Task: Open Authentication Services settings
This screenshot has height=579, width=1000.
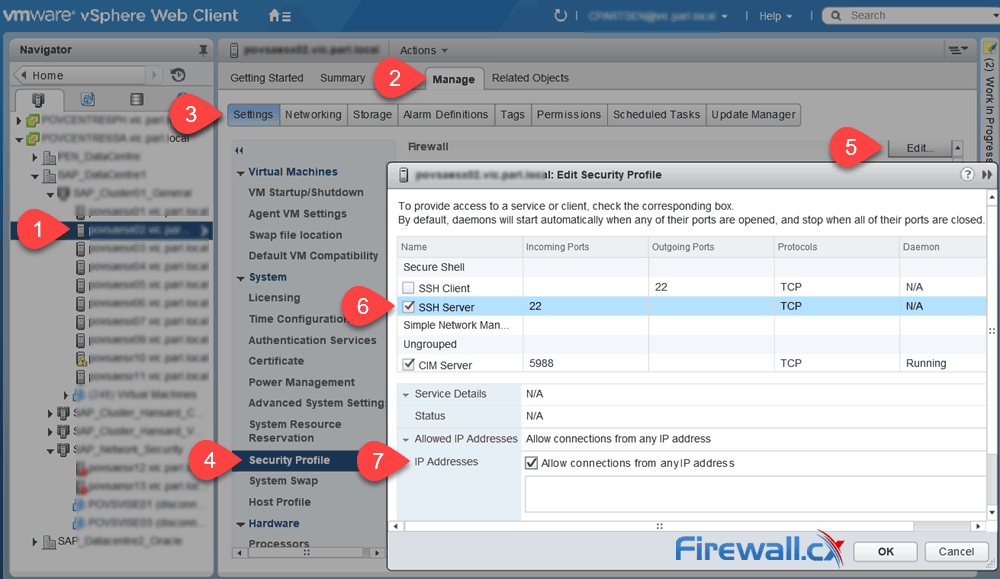Action: click(x=312, y=341)
